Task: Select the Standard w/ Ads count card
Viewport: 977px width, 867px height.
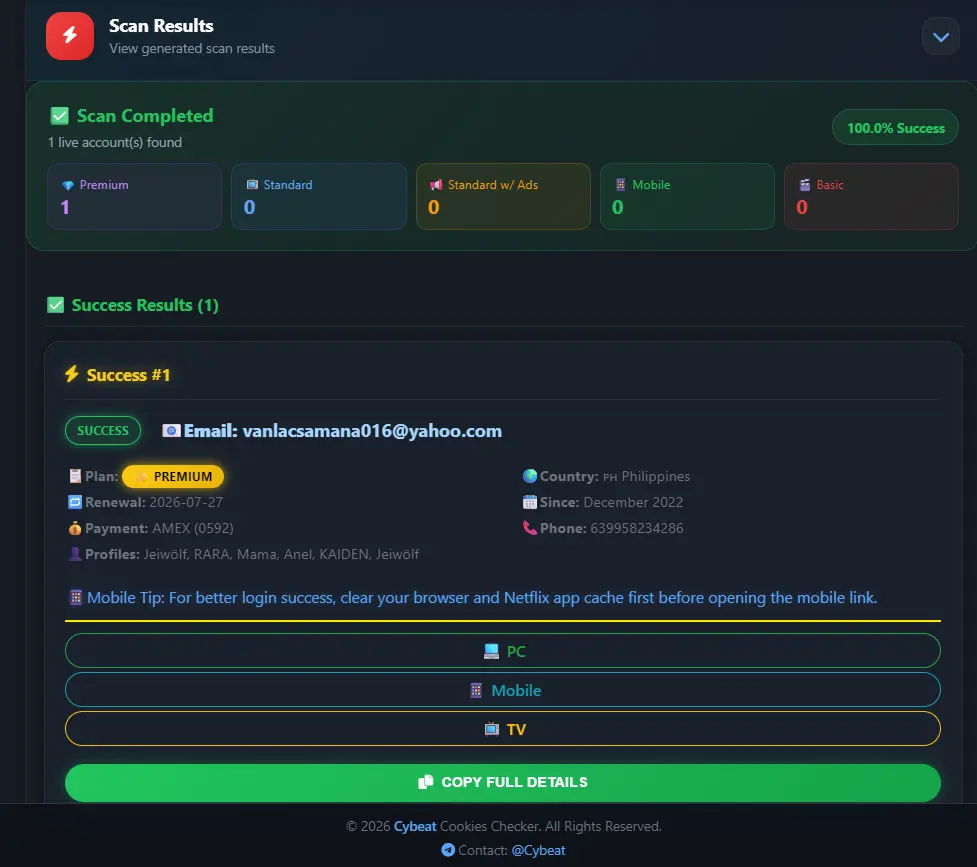Action: (503, 196)
